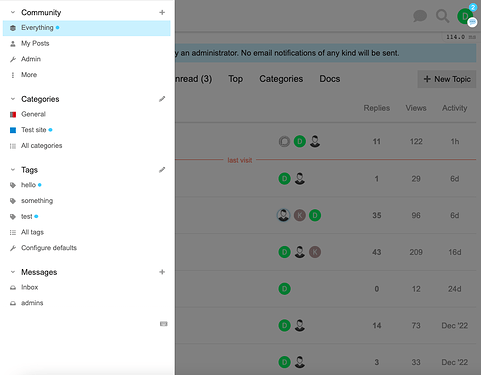Viewport: 481px width, 375px height.
Task: Click the 24d activity cell
Action: coord(455,289)
